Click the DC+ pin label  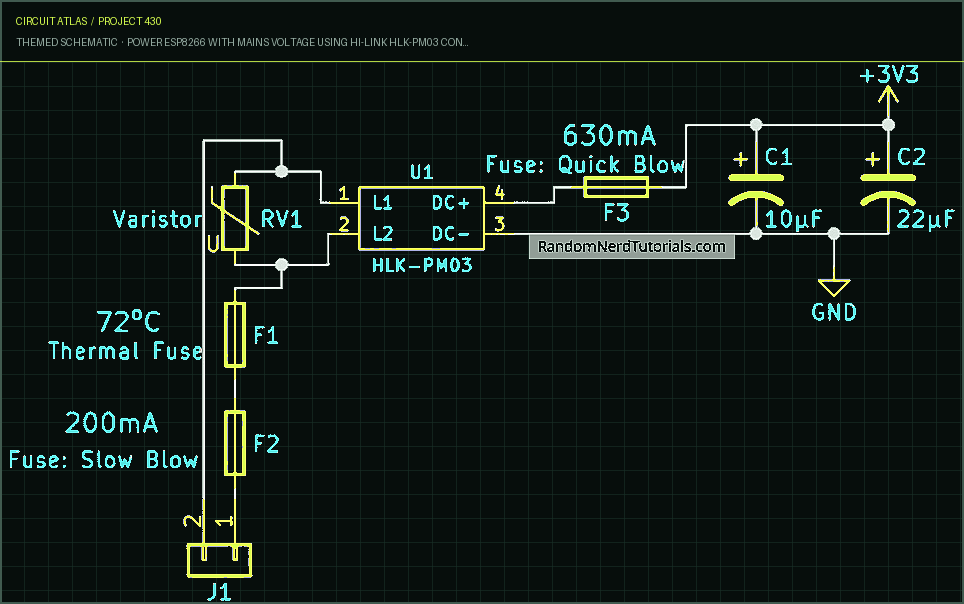(451, 202)
